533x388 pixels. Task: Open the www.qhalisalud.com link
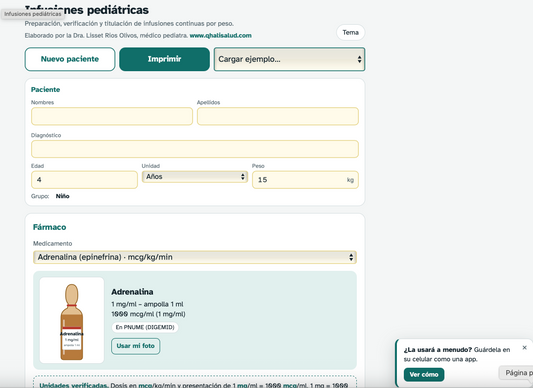(221, 35)
